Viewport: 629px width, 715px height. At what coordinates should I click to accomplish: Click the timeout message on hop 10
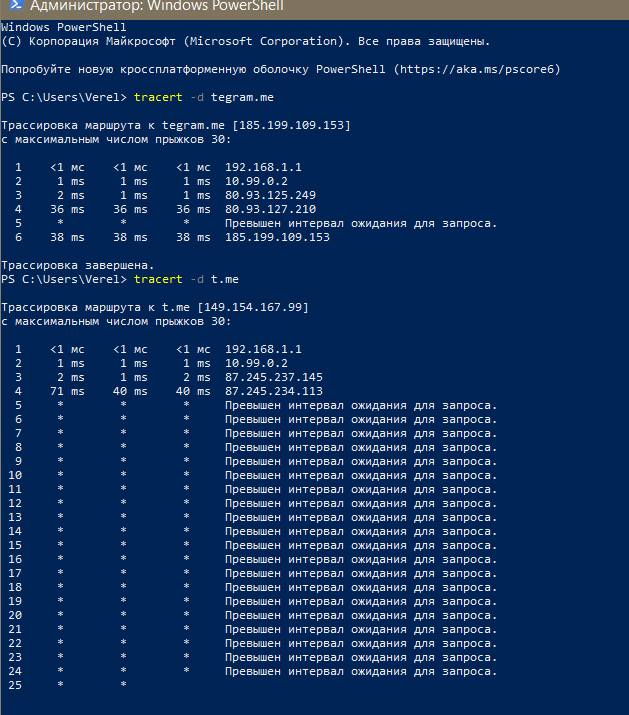coord(361,476)
